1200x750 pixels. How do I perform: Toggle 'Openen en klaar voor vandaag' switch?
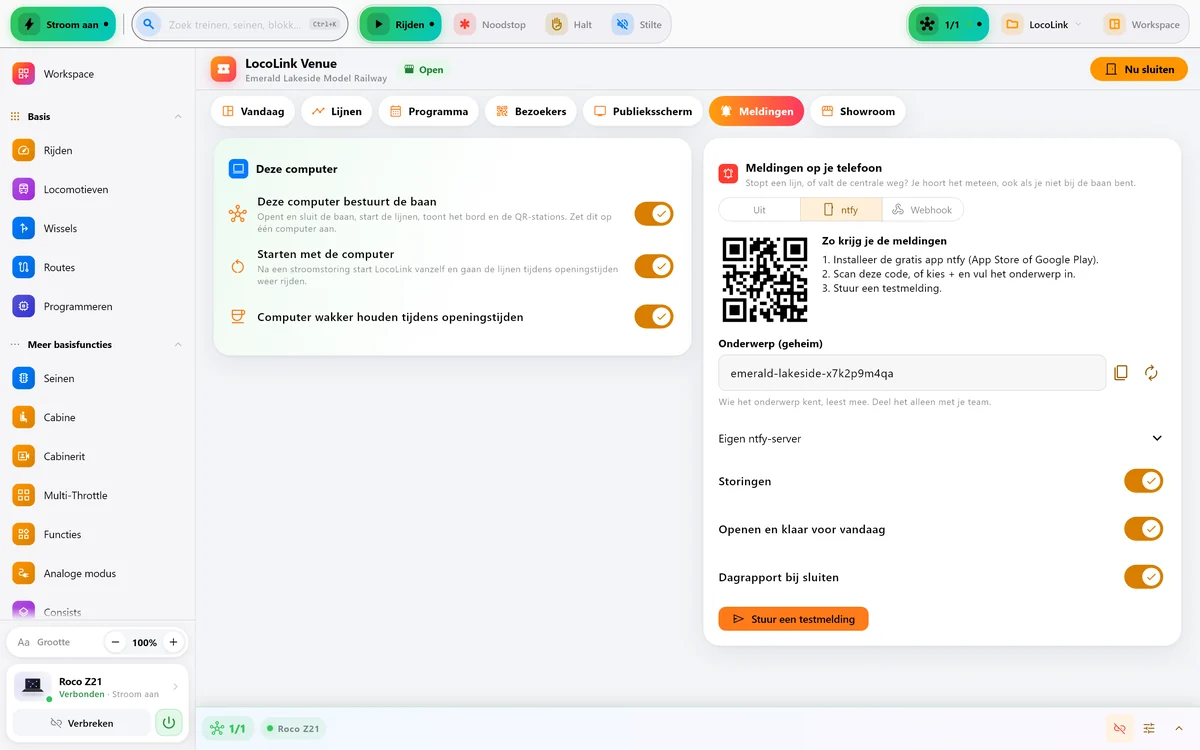[1144, 529]
